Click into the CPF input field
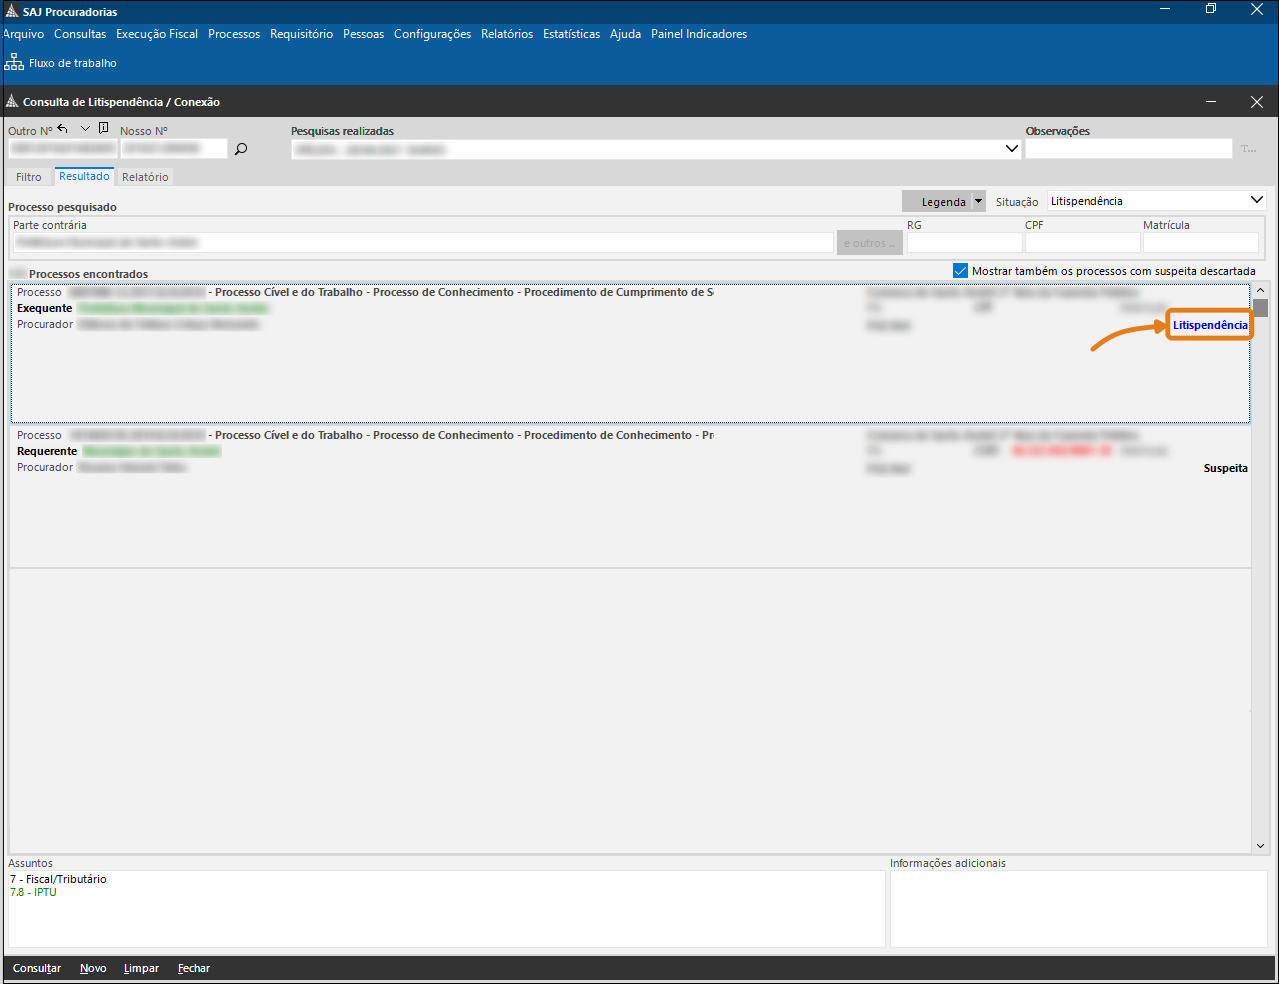The height and width of the screenshot is (984, 1279). point(1082,243)
